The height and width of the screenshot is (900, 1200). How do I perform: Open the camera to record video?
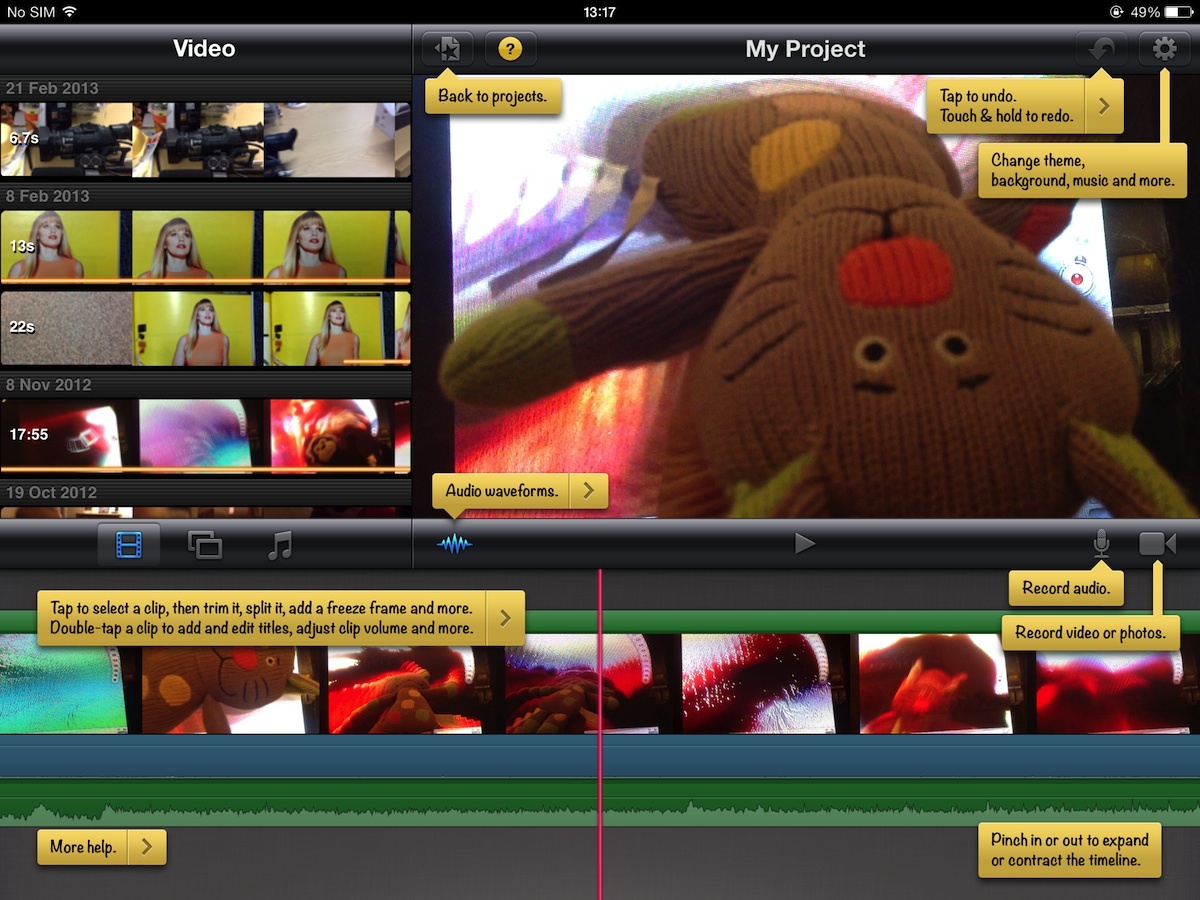1157,544
